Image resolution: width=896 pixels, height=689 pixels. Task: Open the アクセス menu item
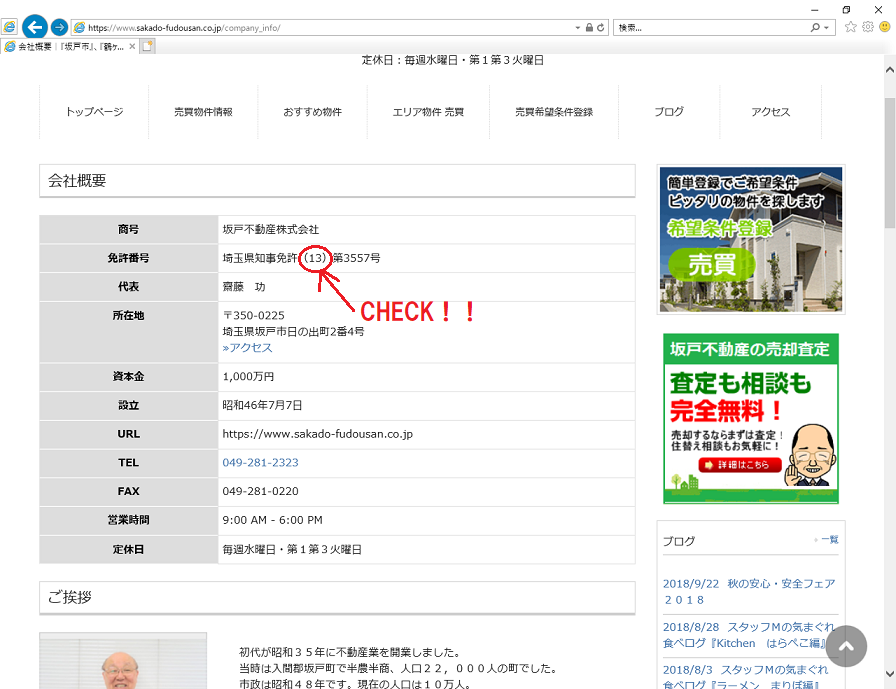(770, 112)
